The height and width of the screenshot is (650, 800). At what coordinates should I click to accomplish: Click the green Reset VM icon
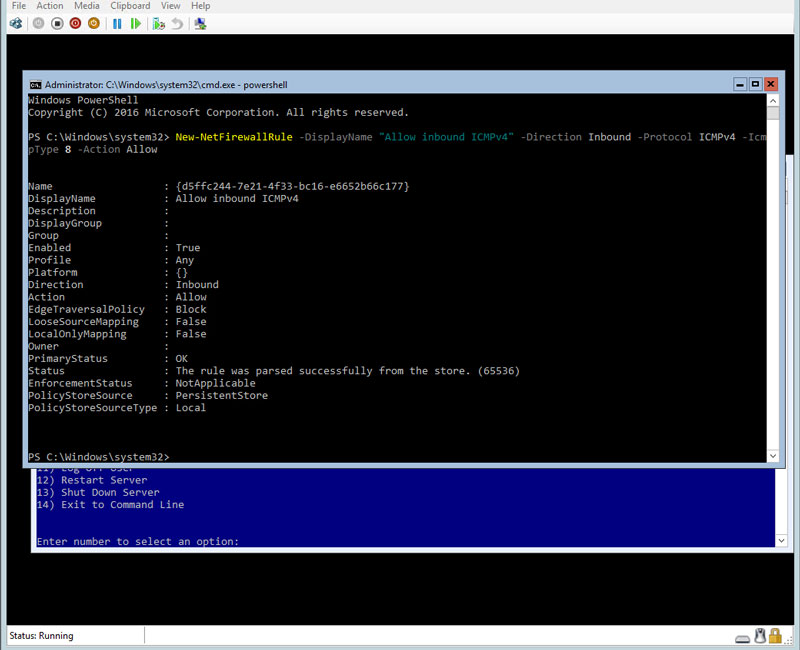[x=136, y=23]
